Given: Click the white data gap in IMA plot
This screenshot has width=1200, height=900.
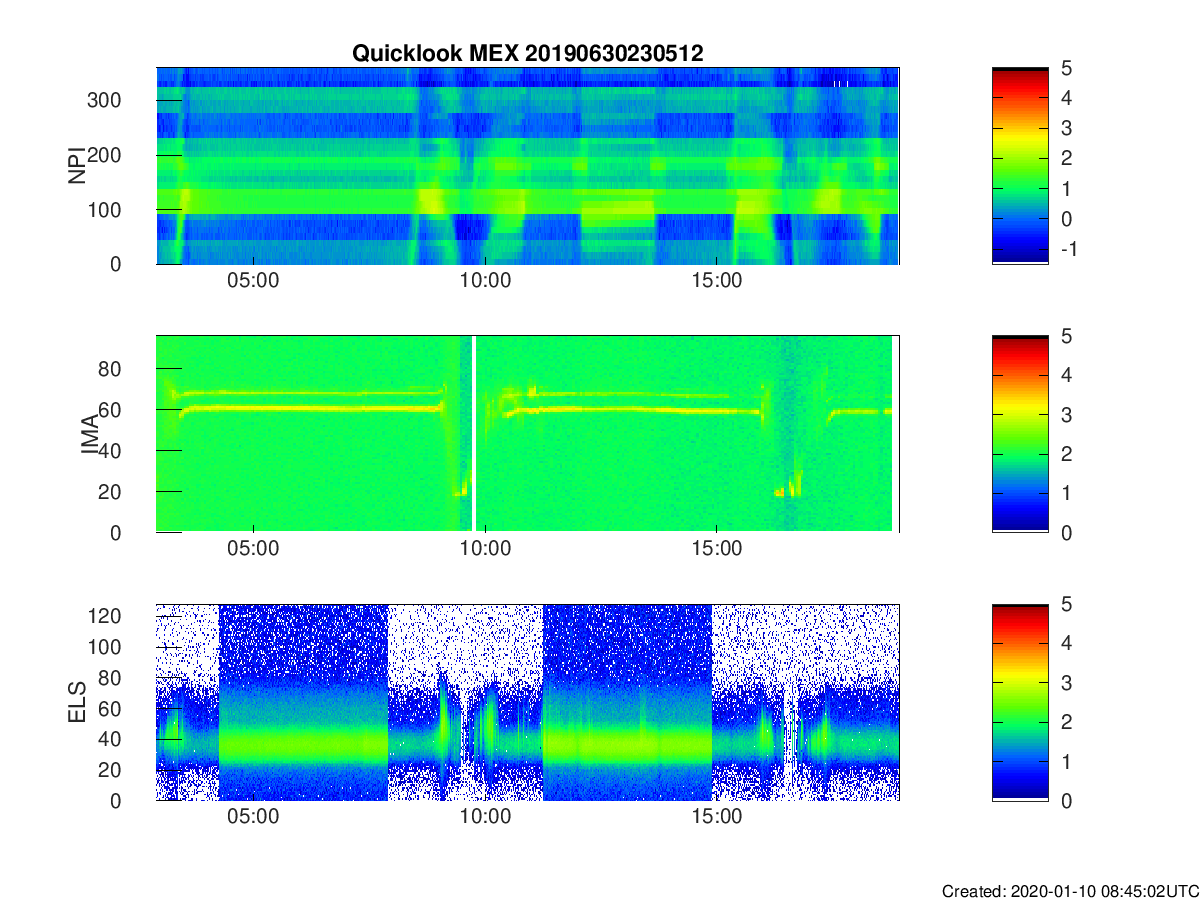Looking at the screenshot, I should (x=473, y=434).
